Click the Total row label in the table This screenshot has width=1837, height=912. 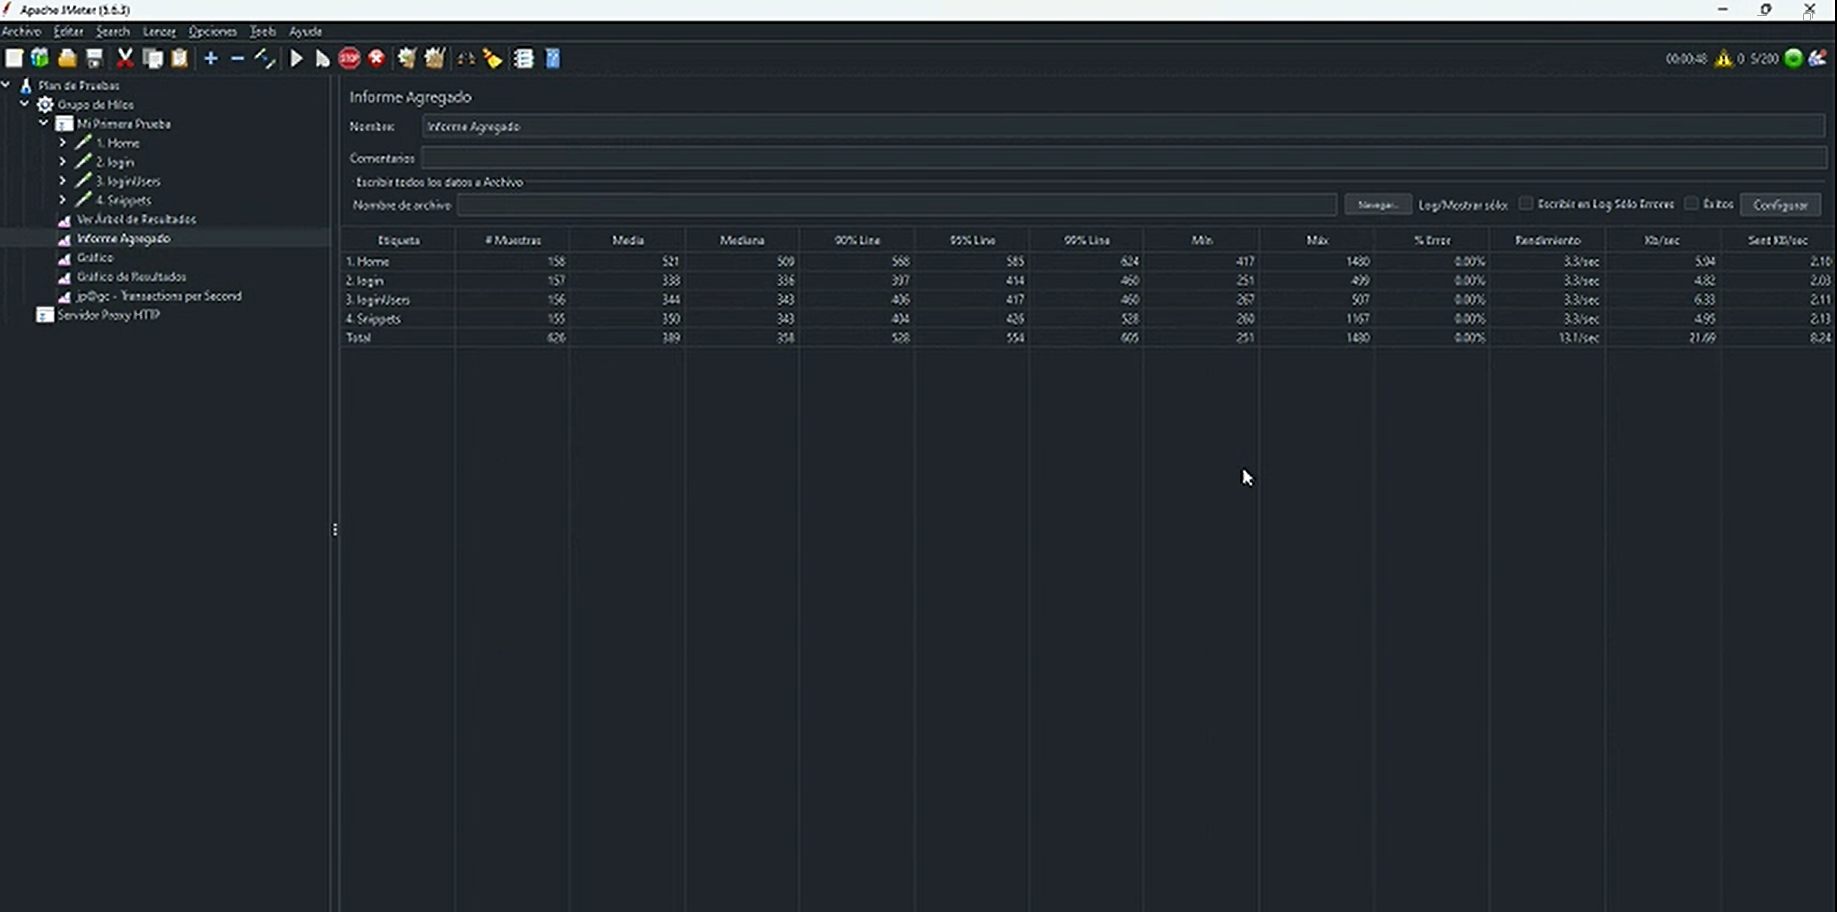tap(358, 338)
